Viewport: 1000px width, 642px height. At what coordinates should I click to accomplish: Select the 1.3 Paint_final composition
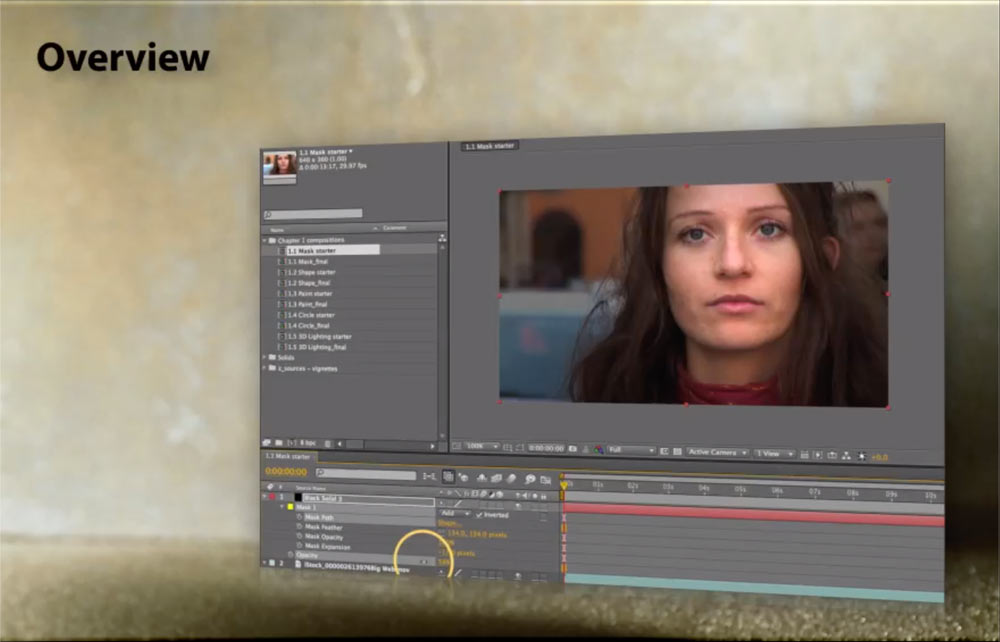(x=307, y=305)
